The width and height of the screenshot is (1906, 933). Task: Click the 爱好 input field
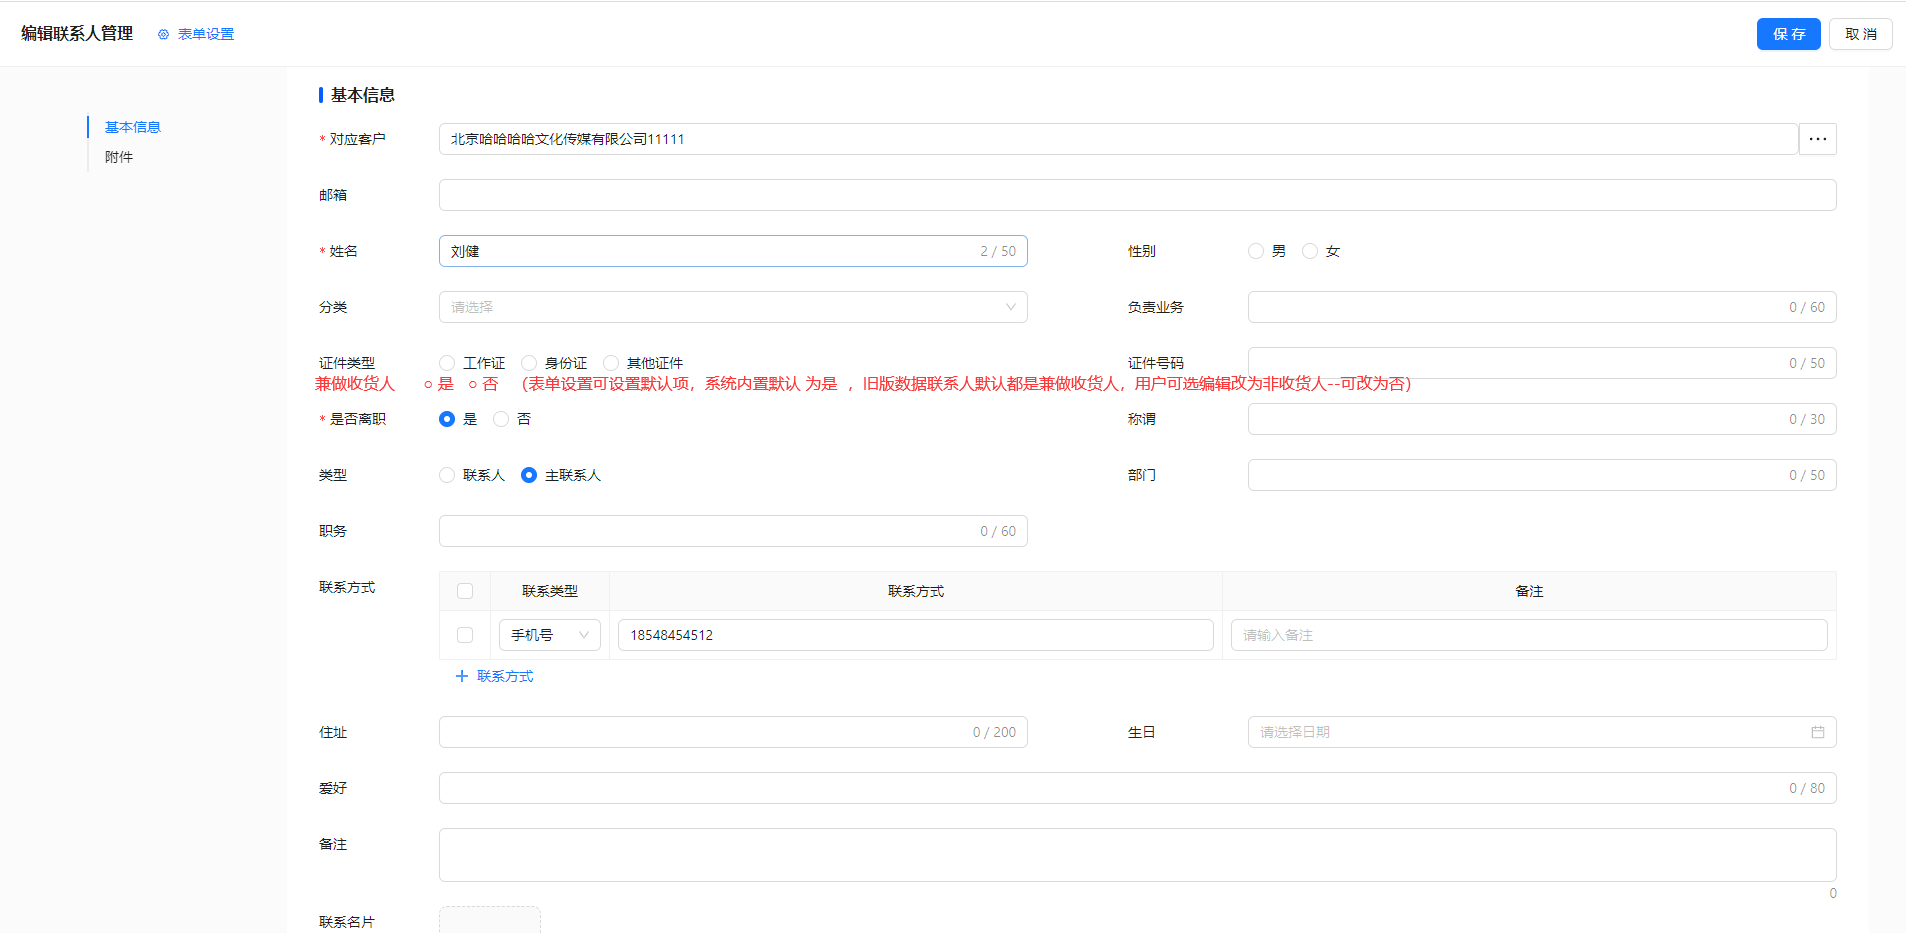pyautogui.click(x=1138, y=788)
